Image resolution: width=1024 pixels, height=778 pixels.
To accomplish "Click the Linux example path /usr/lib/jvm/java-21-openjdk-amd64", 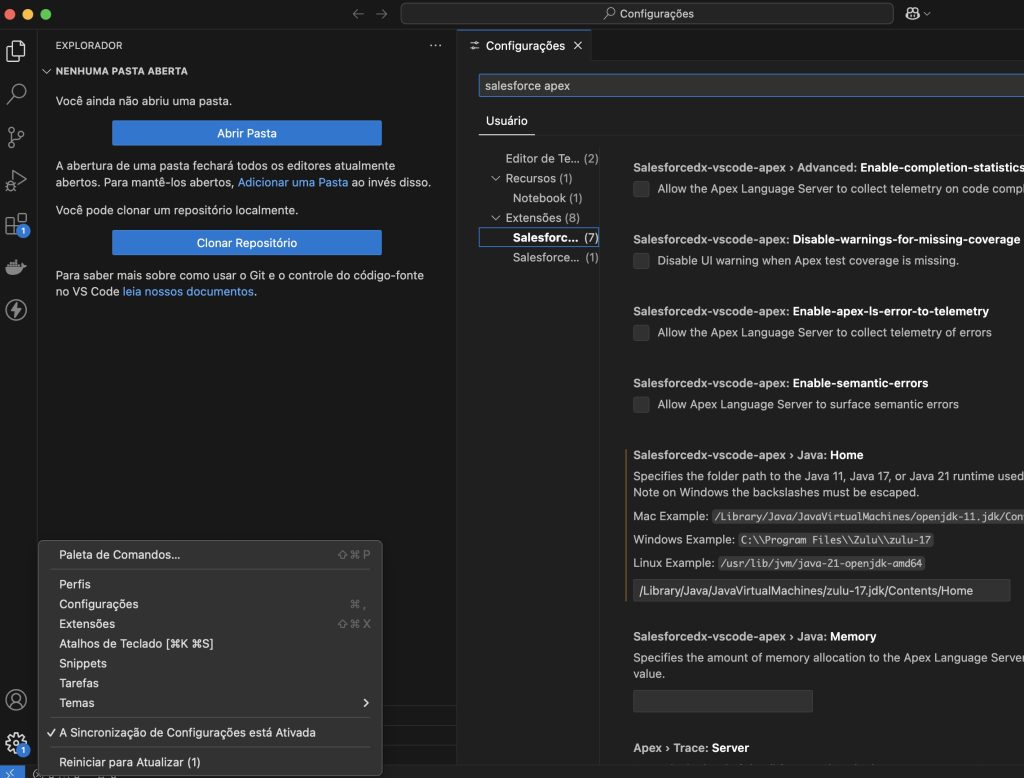I will tap(821, 563).
